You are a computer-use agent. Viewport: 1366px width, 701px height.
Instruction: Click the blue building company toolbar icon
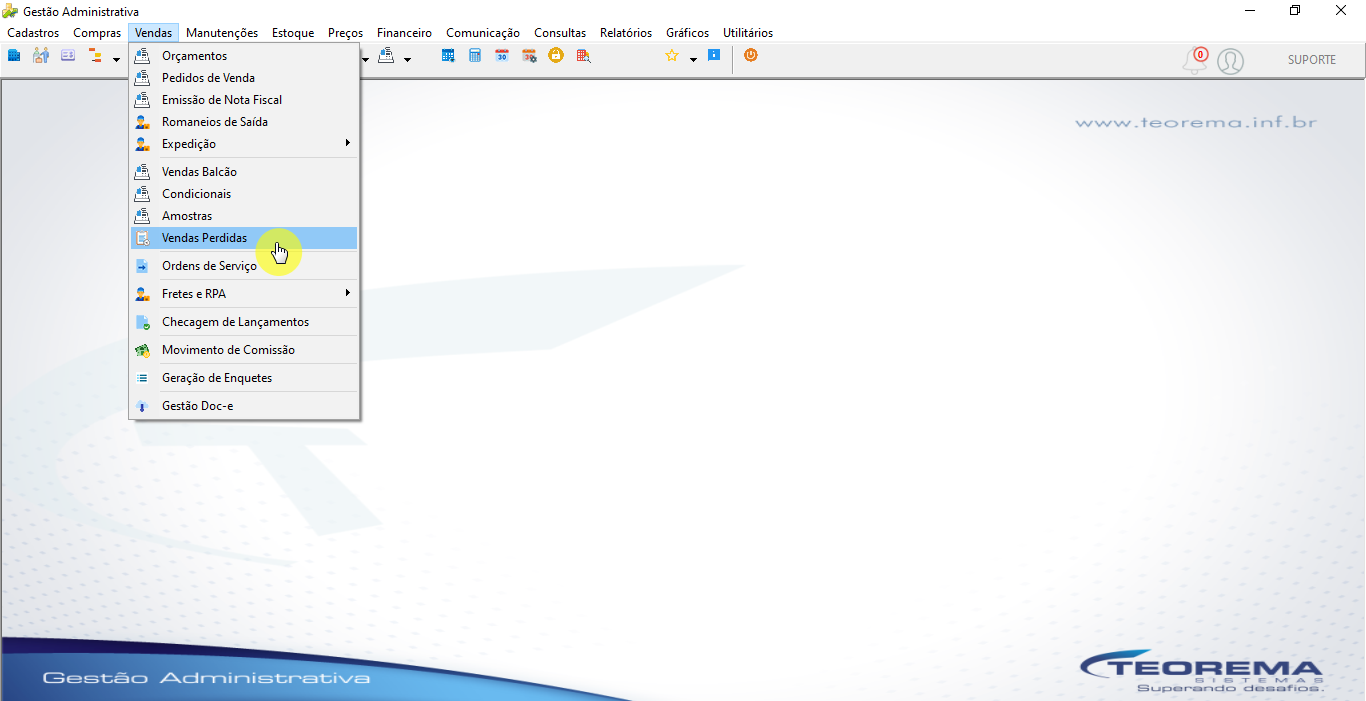click(x=14, y=56)
